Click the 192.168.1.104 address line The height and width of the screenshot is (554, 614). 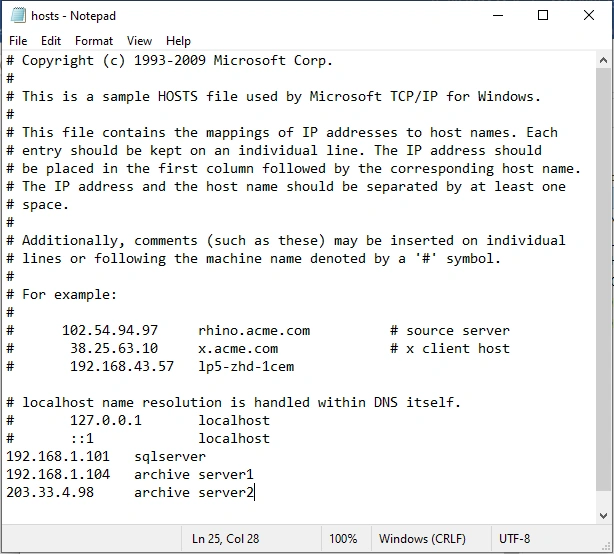[58, 474]
